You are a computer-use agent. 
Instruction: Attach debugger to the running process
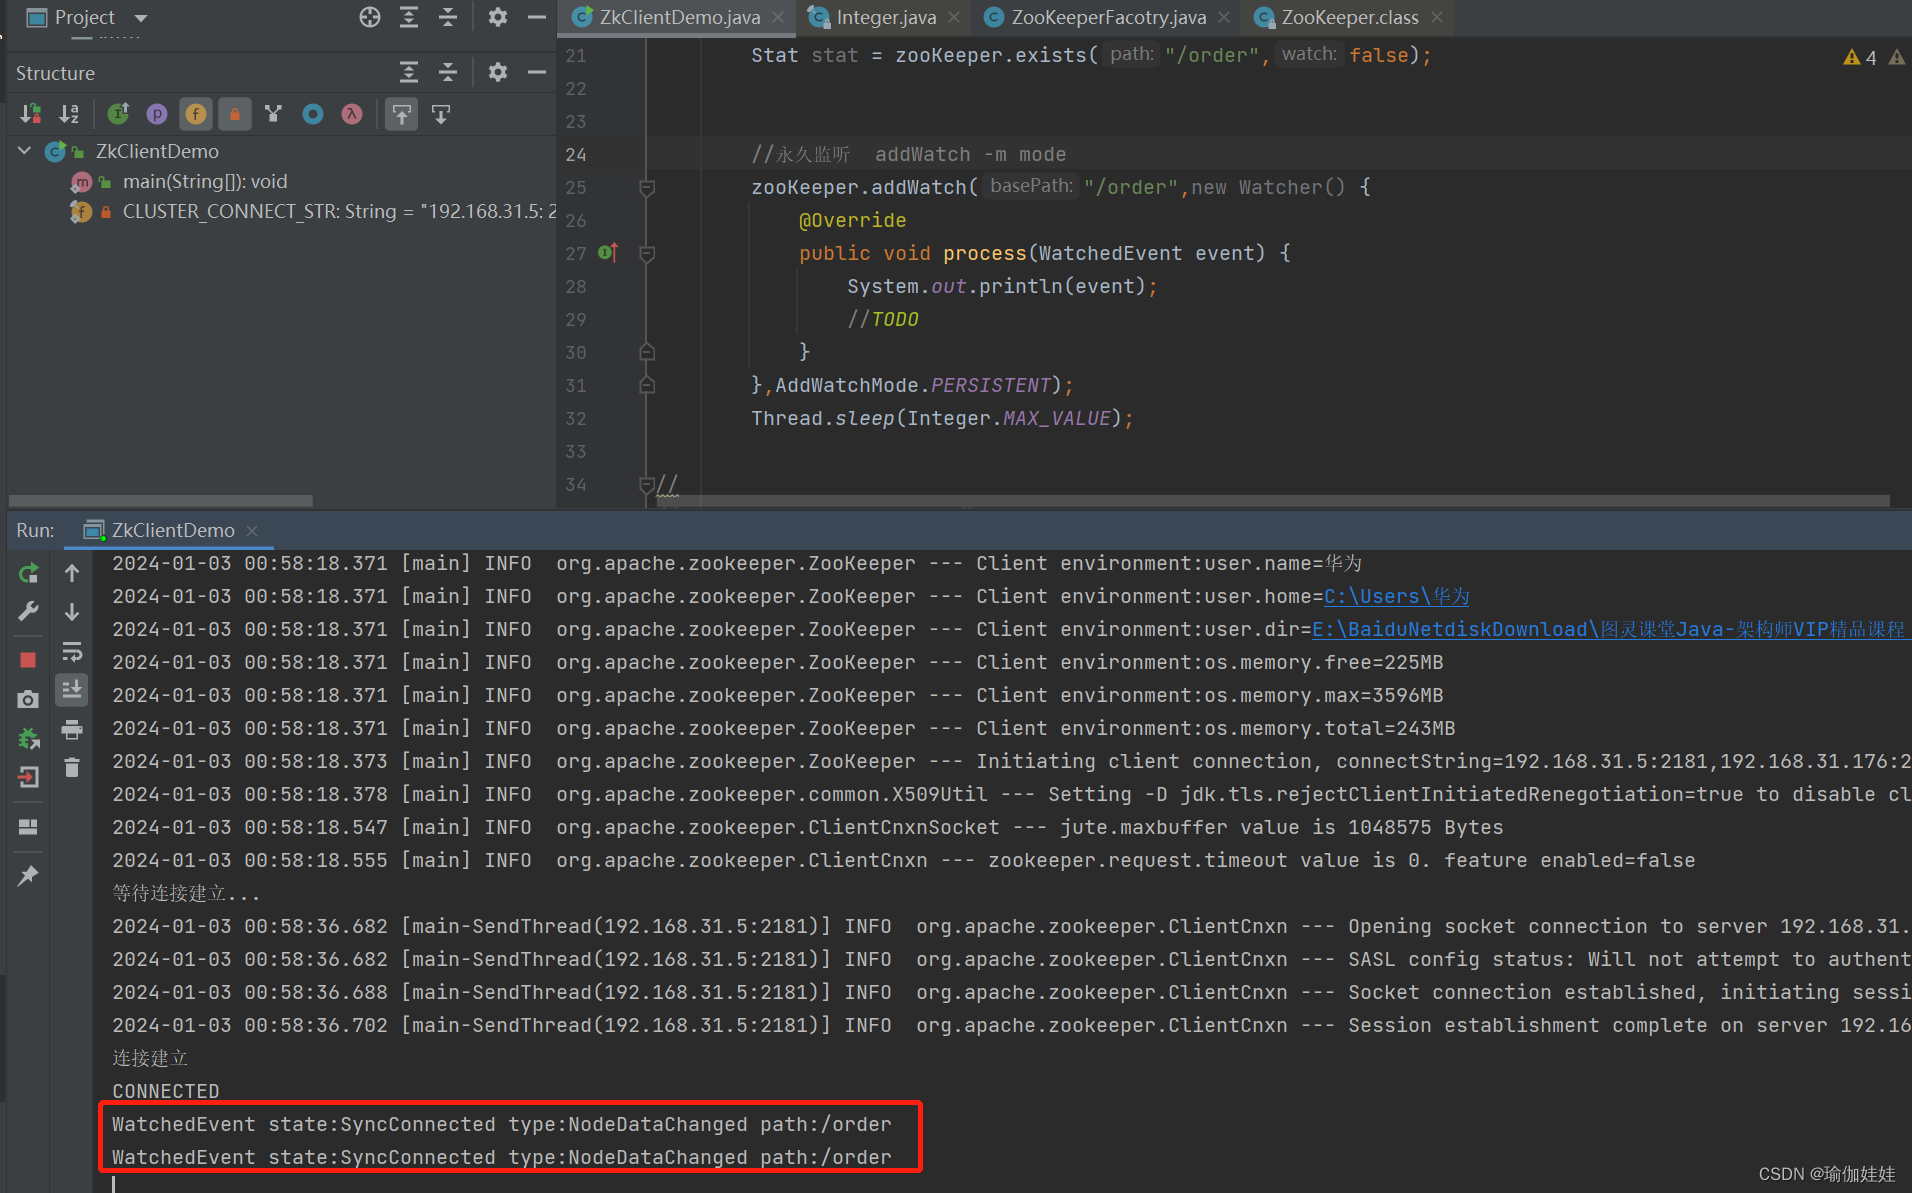[28, 739]
